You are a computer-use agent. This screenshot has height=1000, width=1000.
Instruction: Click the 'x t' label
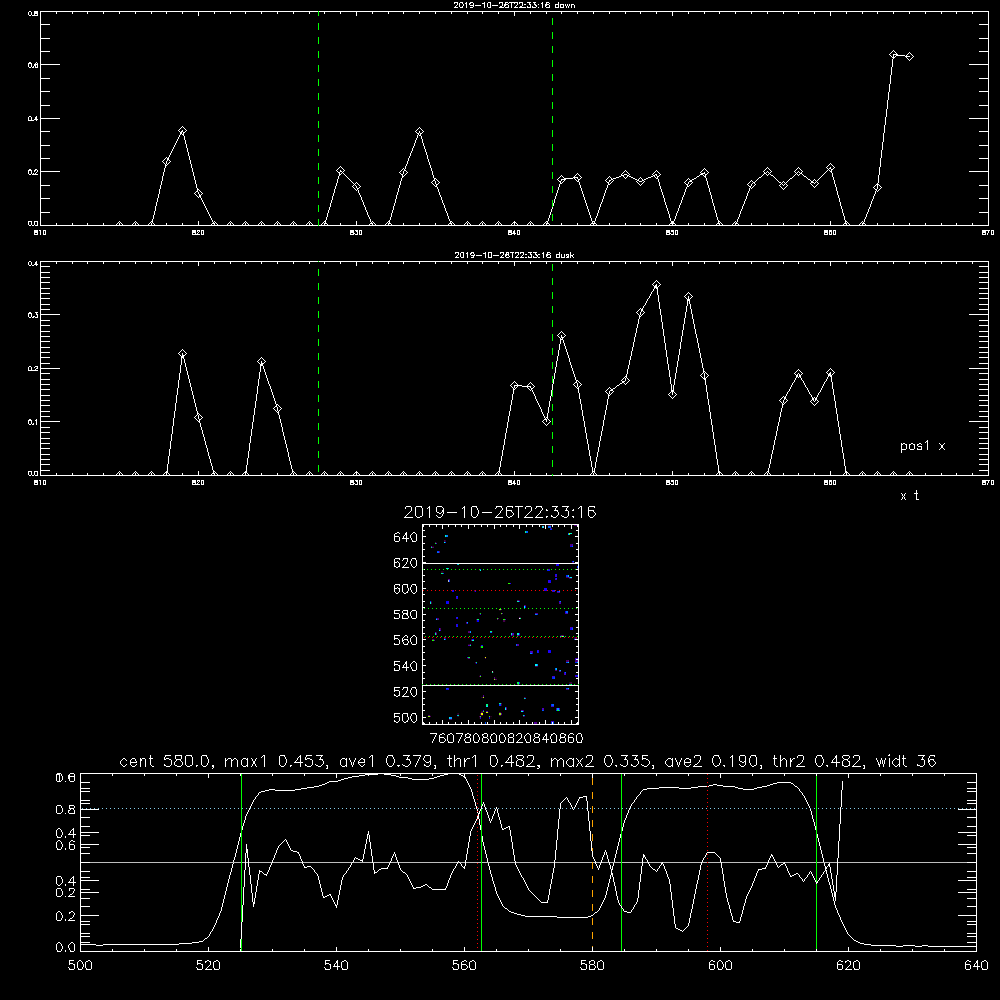[x=909, y=496]
